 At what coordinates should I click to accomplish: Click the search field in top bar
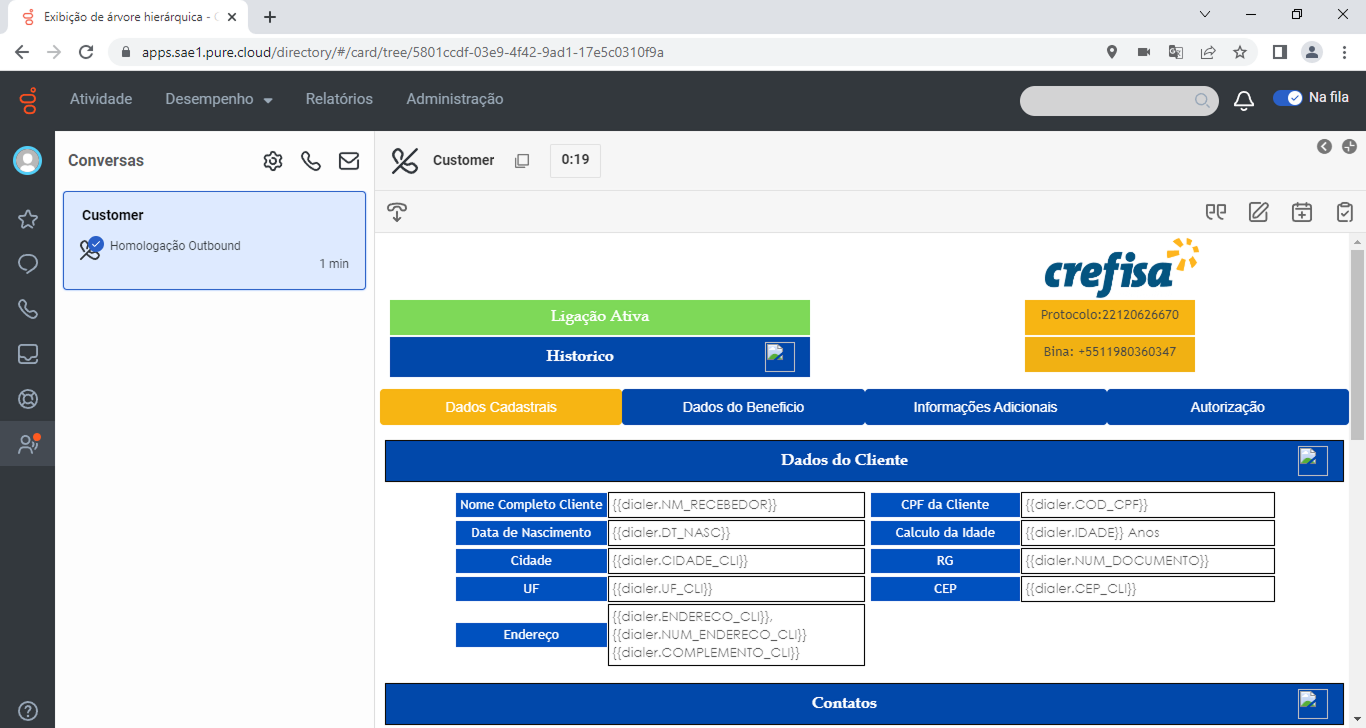pyautogui.click(x=1108, y=101)
